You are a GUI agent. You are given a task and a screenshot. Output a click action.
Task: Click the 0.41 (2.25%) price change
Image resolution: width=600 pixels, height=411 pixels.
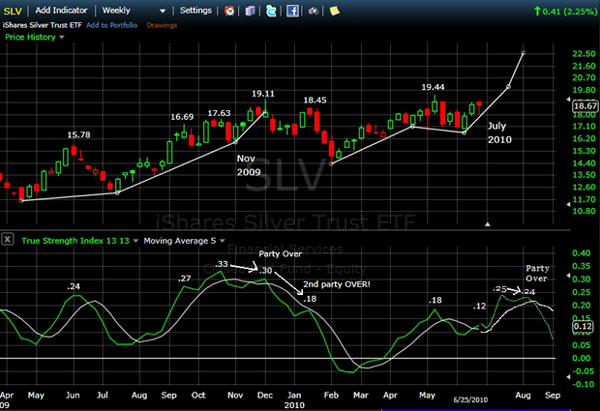click(x=566, y=11)
